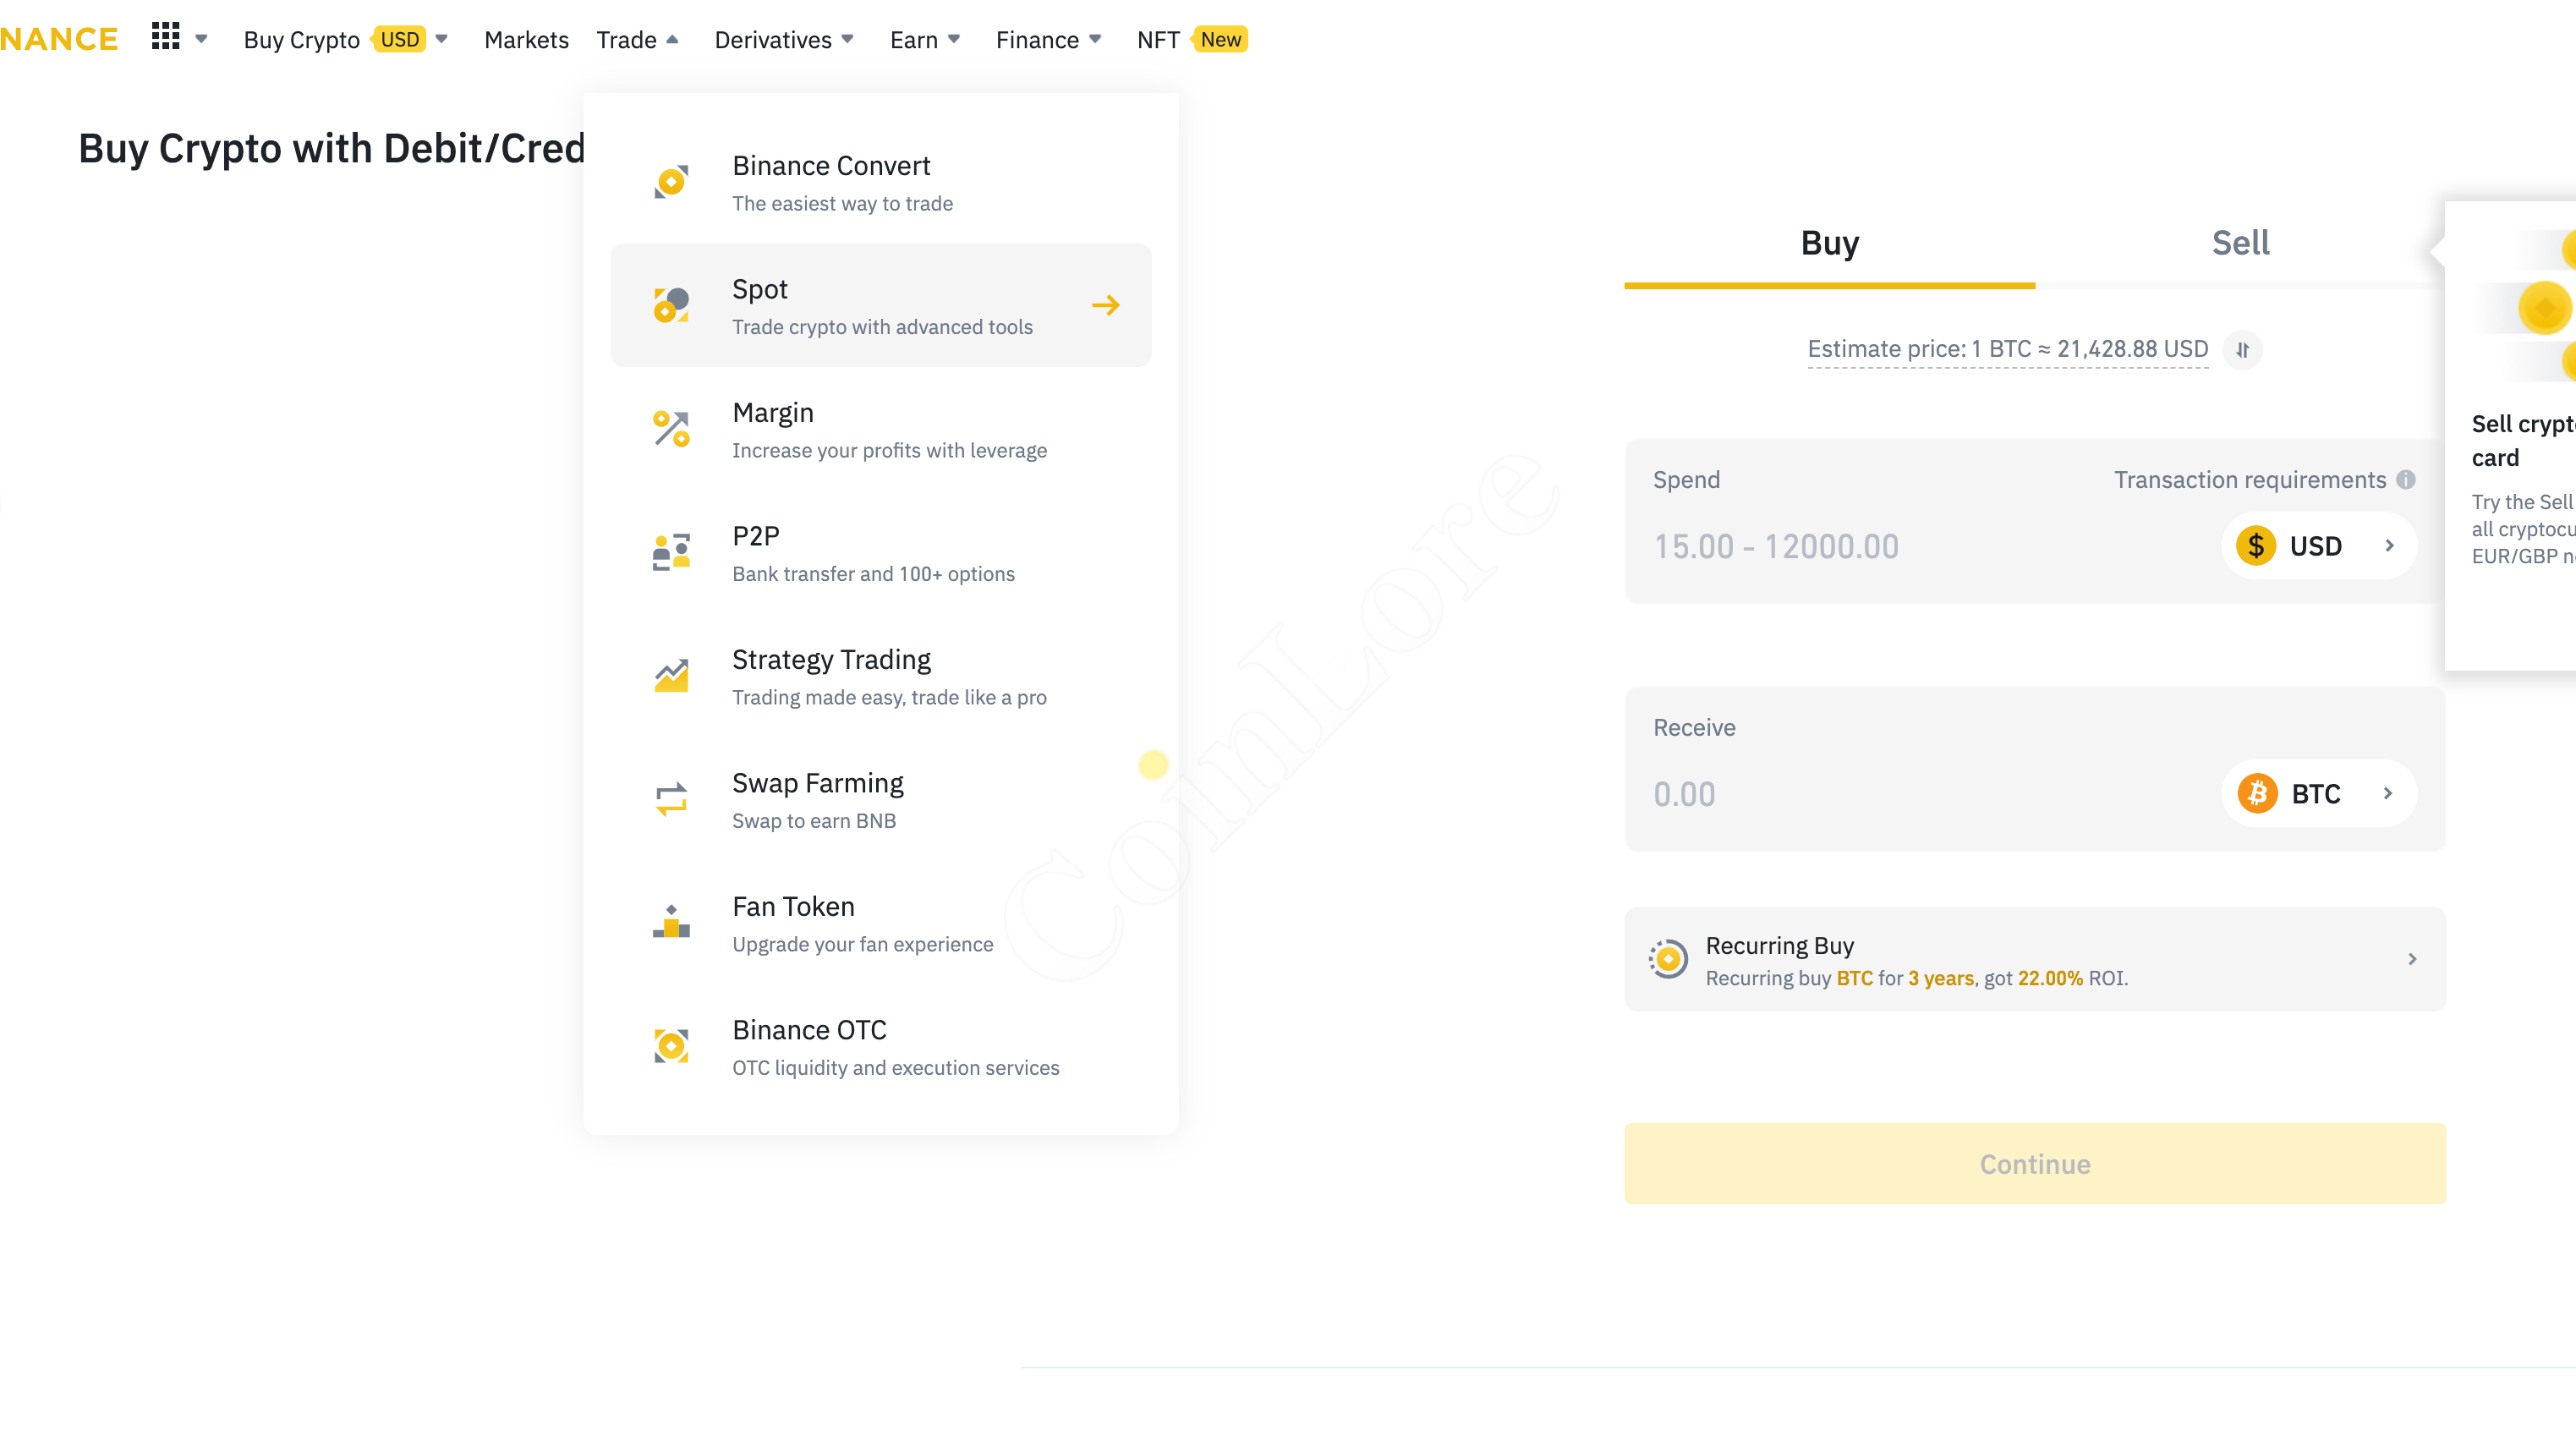Click the Margin percent icon
Image resolution: width=2576 pixels, height=1436 pixels.
coord(671,429)
